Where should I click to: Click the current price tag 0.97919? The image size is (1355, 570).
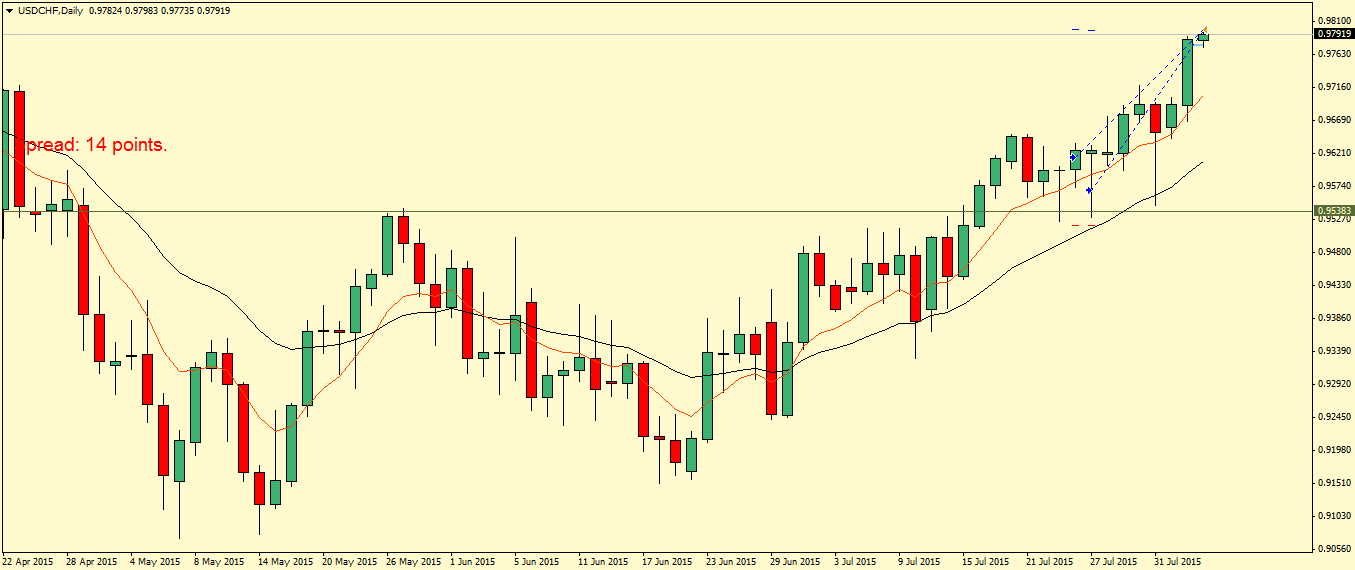pos(1334,34)
